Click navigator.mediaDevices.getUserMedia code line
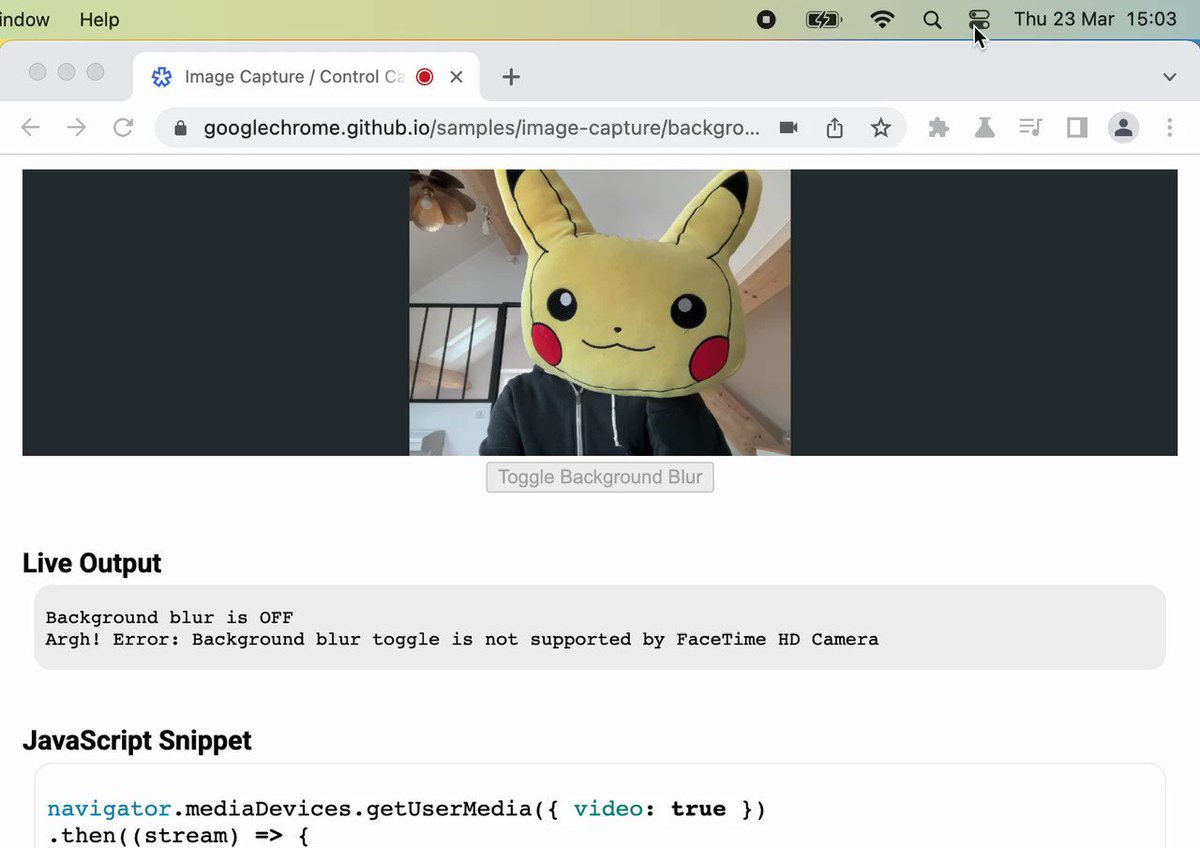Viewport: 1200px width, 848px height. pos(406,808)
